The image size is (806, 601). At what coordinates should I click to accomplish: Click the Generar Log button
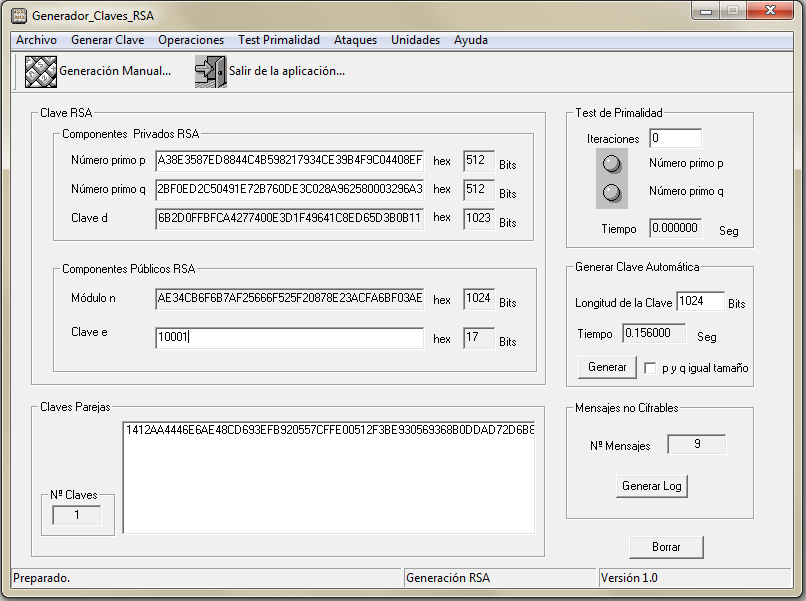pyautogui.click(x=652, y=486)
